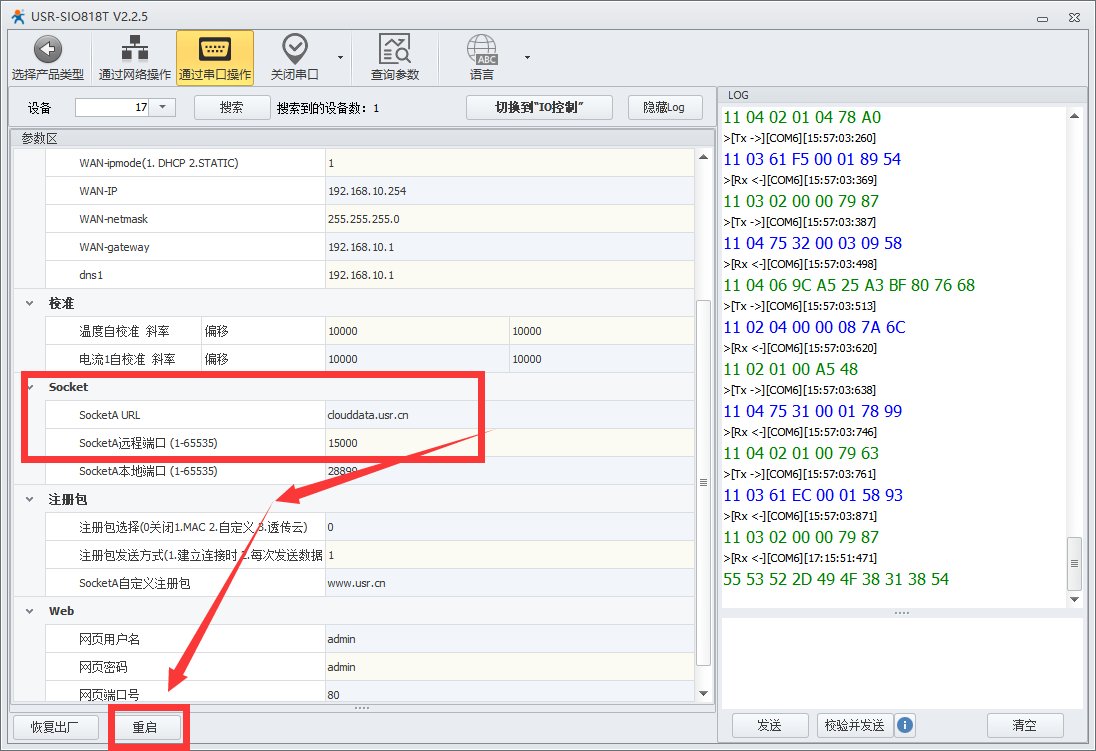Screen dimensions: 1096x751
Task: Switch to IO control mode
Action: [539, 107]
